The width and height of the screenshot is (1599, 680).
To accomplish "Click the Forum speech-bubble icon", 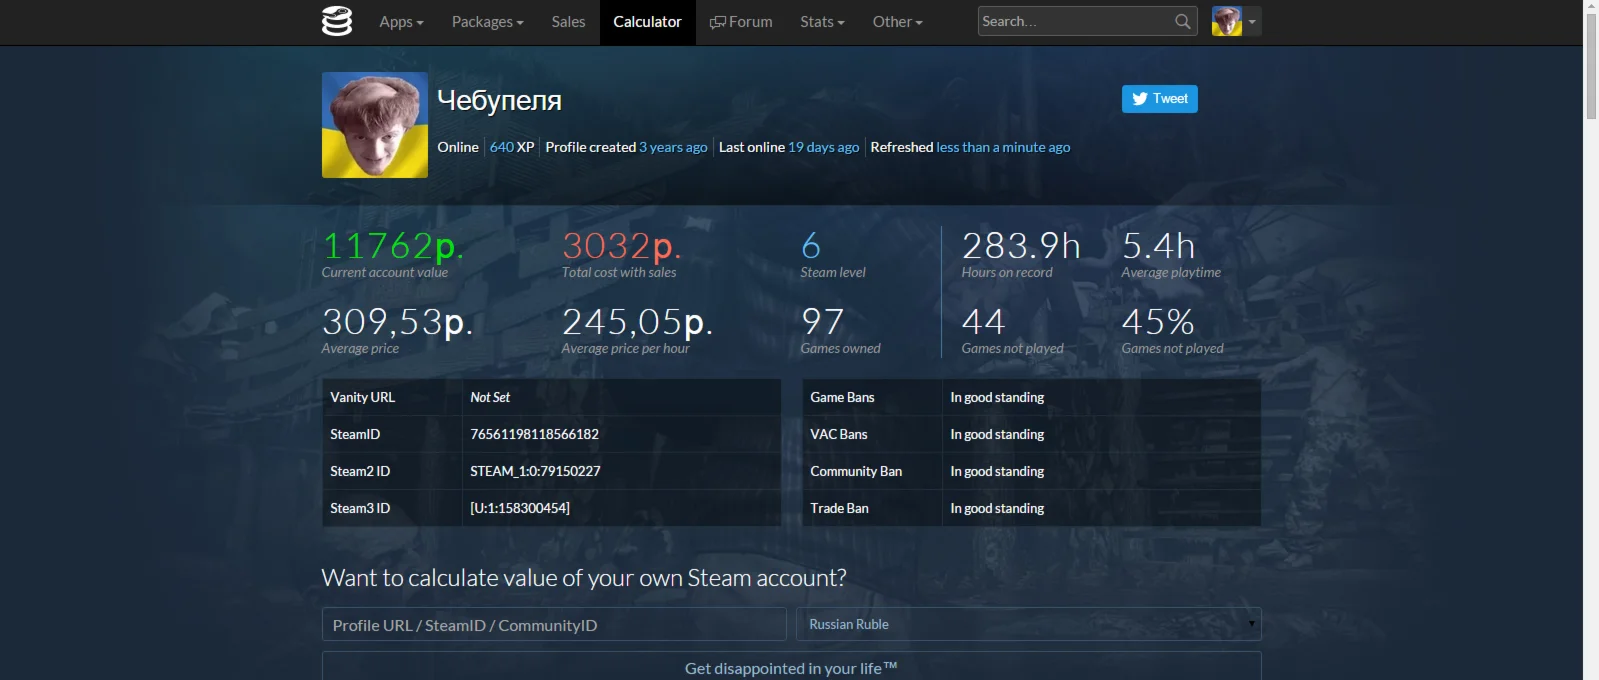I will pos(717,22).
